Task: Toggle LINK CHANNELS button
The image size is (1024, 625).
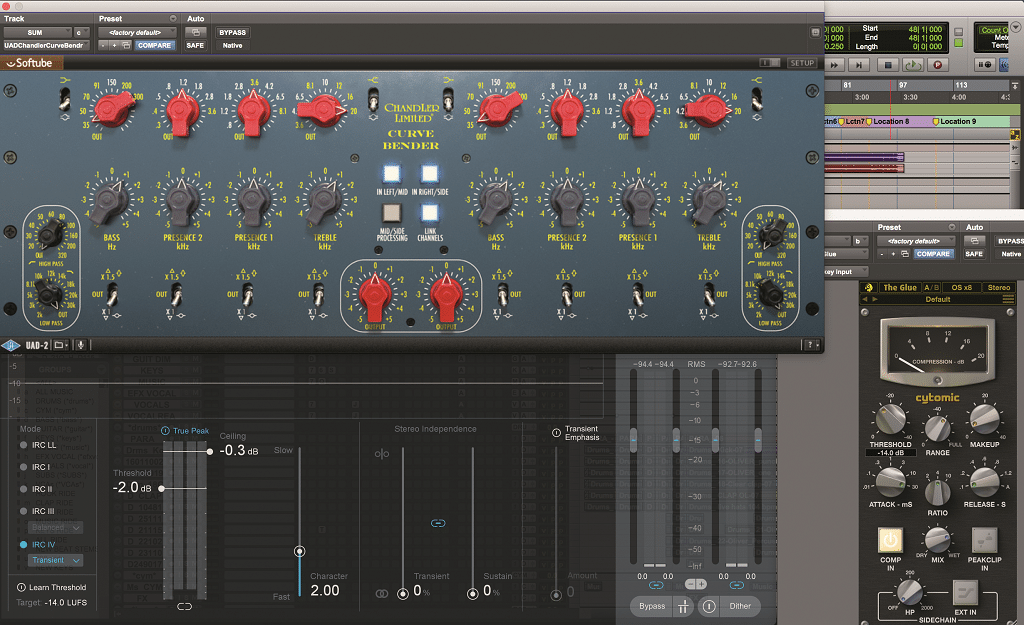Action: click(430, 213)
